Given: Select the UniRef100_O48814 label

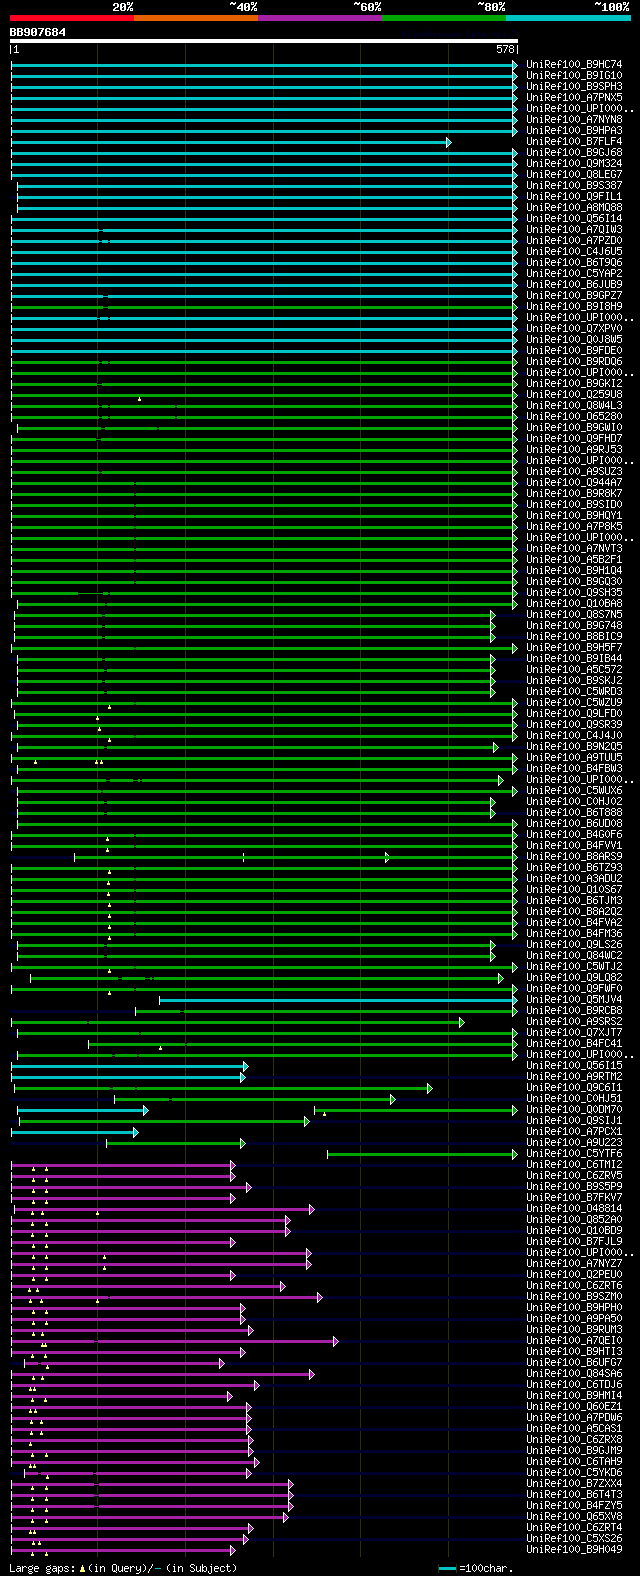Looking at the screenshot, I should click(574, 1209).
